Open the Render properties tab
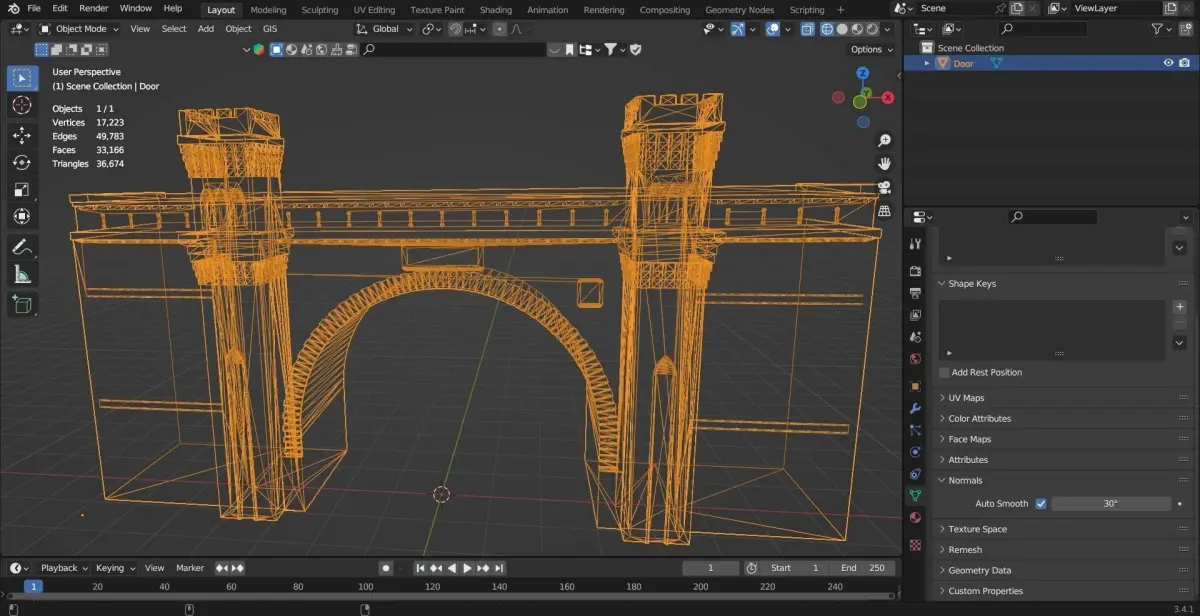The image size is (1200, 616). [915, 271]
